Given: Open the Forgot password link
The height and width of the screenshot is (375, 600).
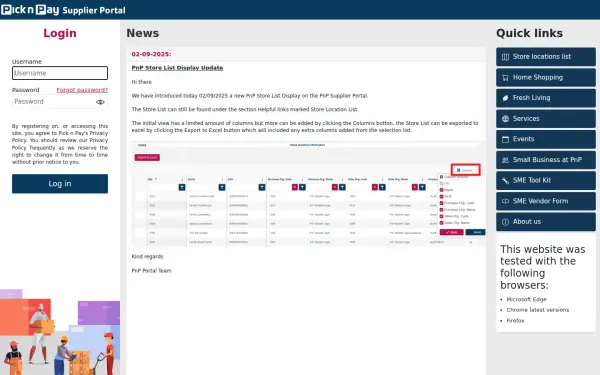Looking at the screenshot, I should pos(82,90).
